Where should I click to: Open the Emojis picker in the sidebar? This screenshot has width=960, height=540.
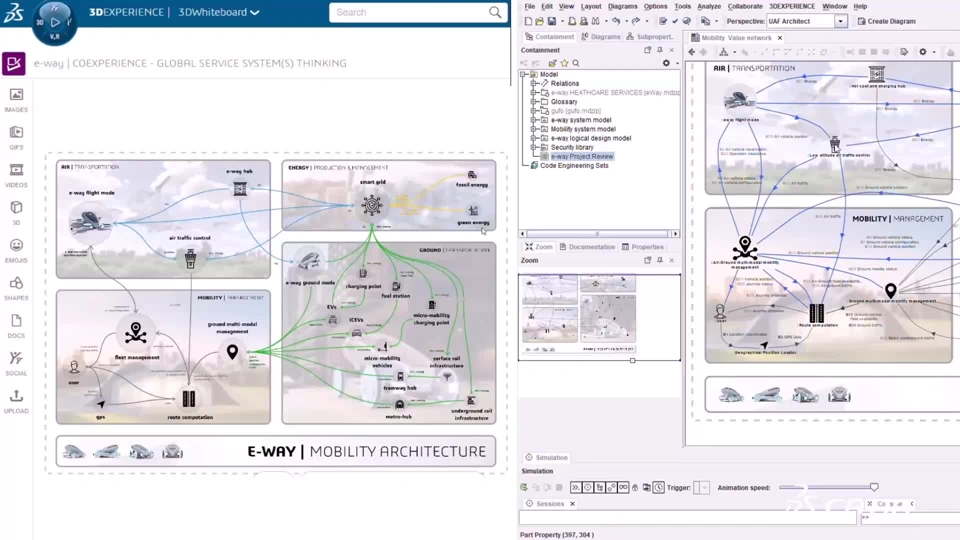pos(16,250)
